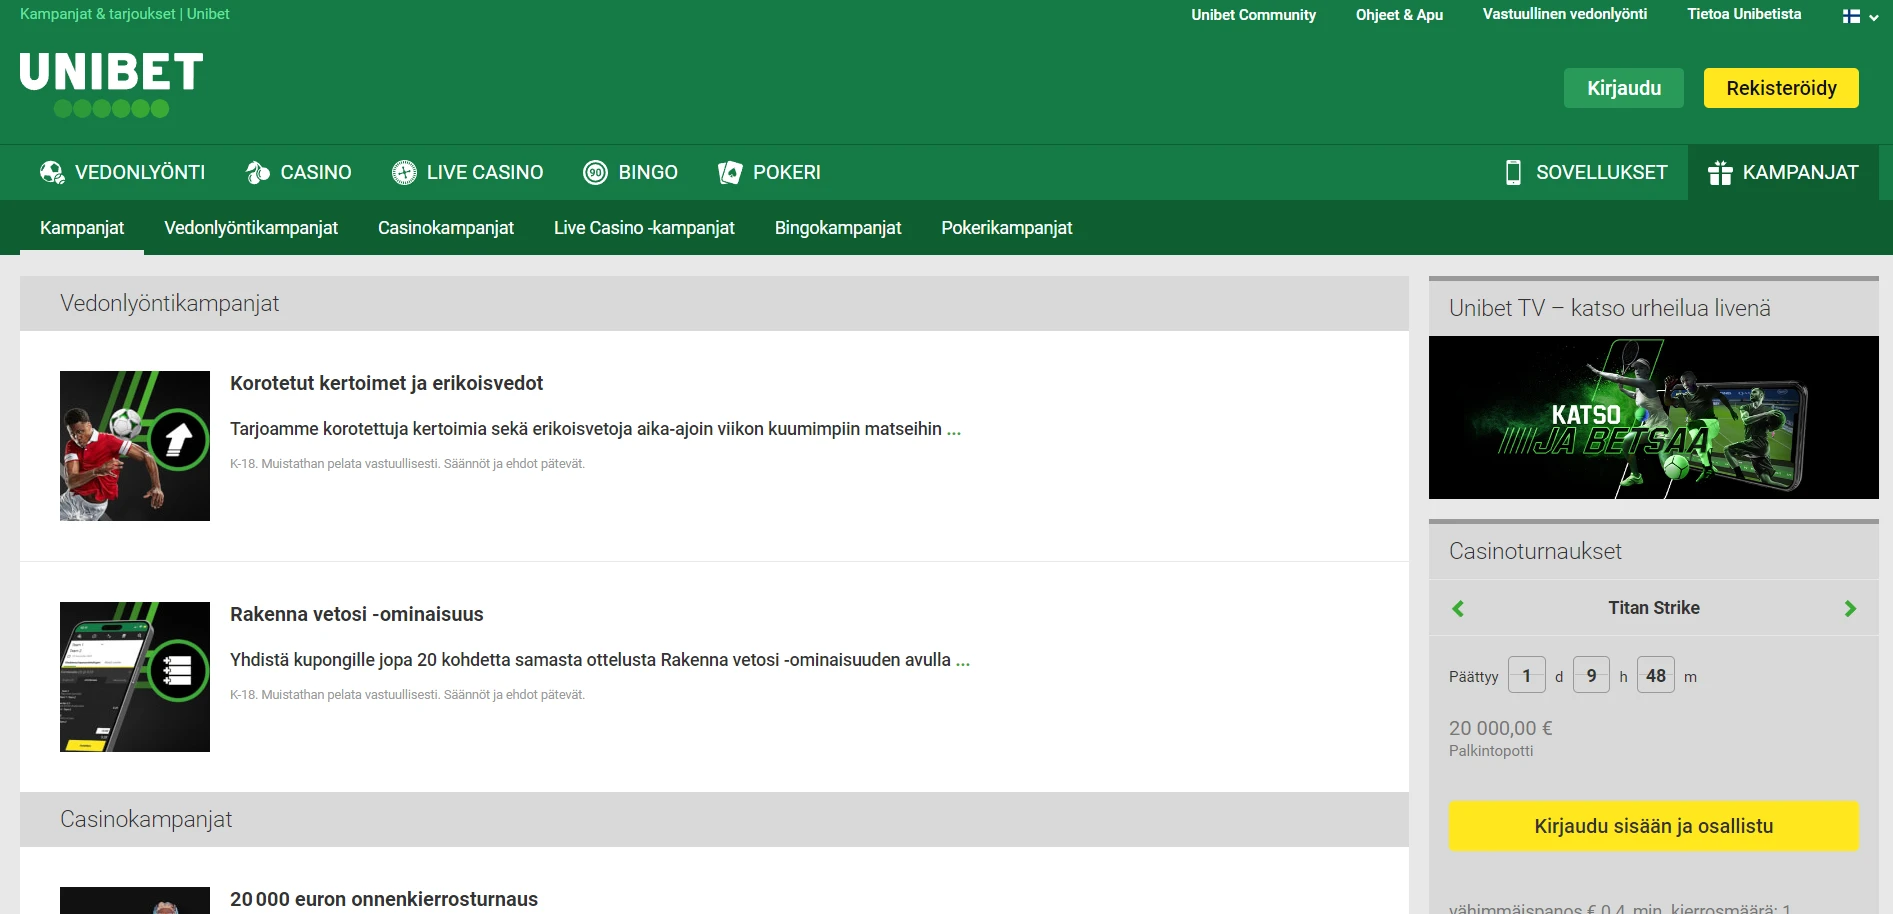Open Vastuullinen vedonlyönti link
The width and height of the screenshot is (1893, 914).
point(1565,14)
